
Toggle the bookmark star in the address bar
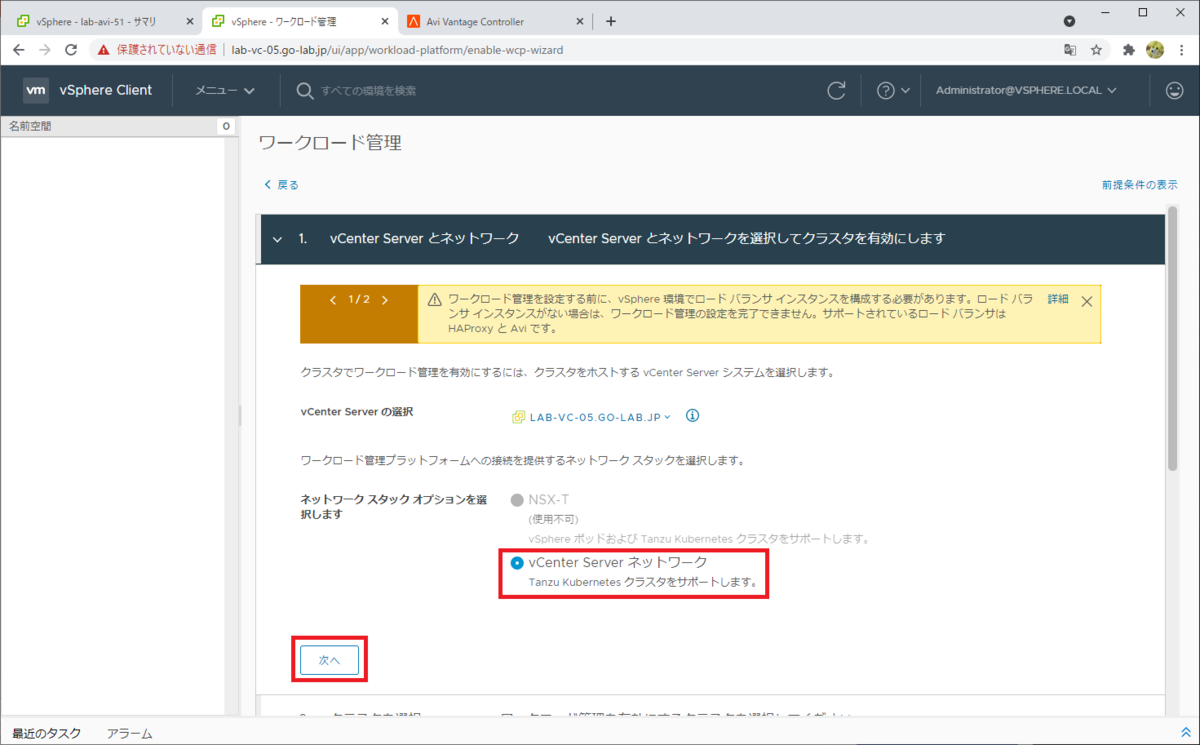[1097, 48]
